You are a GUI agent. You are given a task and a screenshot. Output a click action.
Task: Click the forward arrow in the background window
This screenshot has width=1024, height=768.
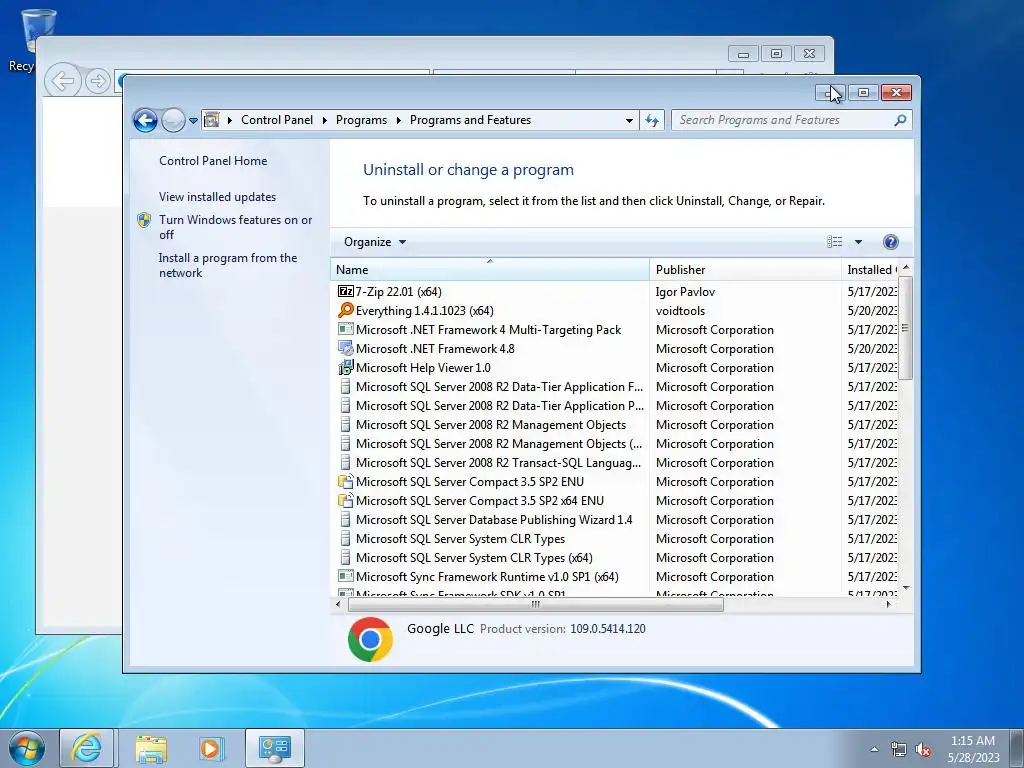click(98, 82)
